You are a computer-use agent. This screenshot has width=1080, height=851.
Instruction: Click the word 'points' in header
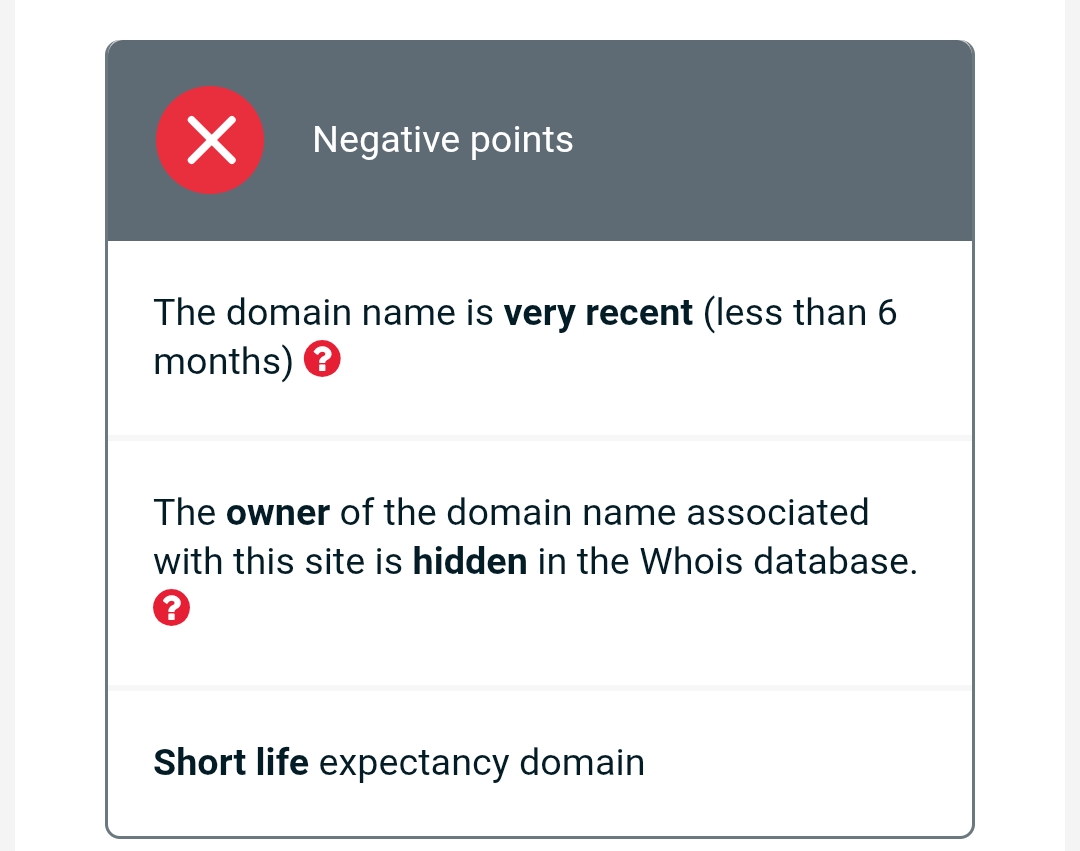tap(521, 141)
